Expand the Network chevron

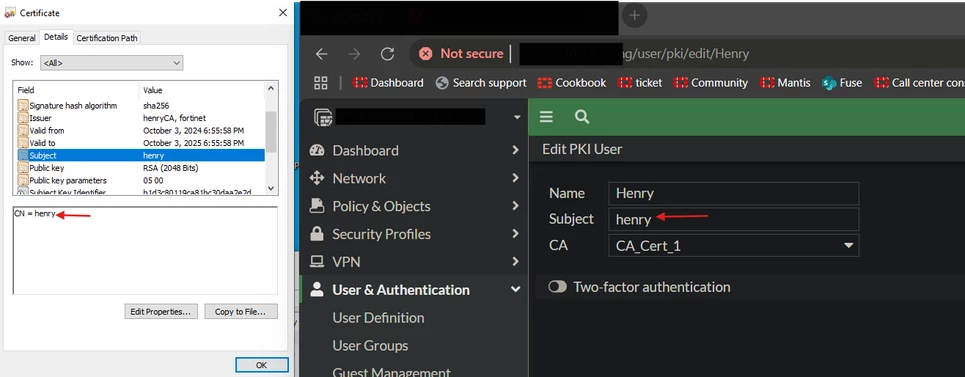515,178
